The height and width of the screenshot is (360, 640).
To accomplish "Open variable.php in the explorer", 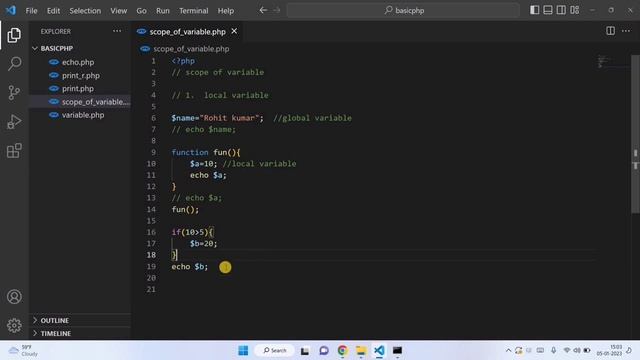I will pyautogui.click(x=82, y=115).
